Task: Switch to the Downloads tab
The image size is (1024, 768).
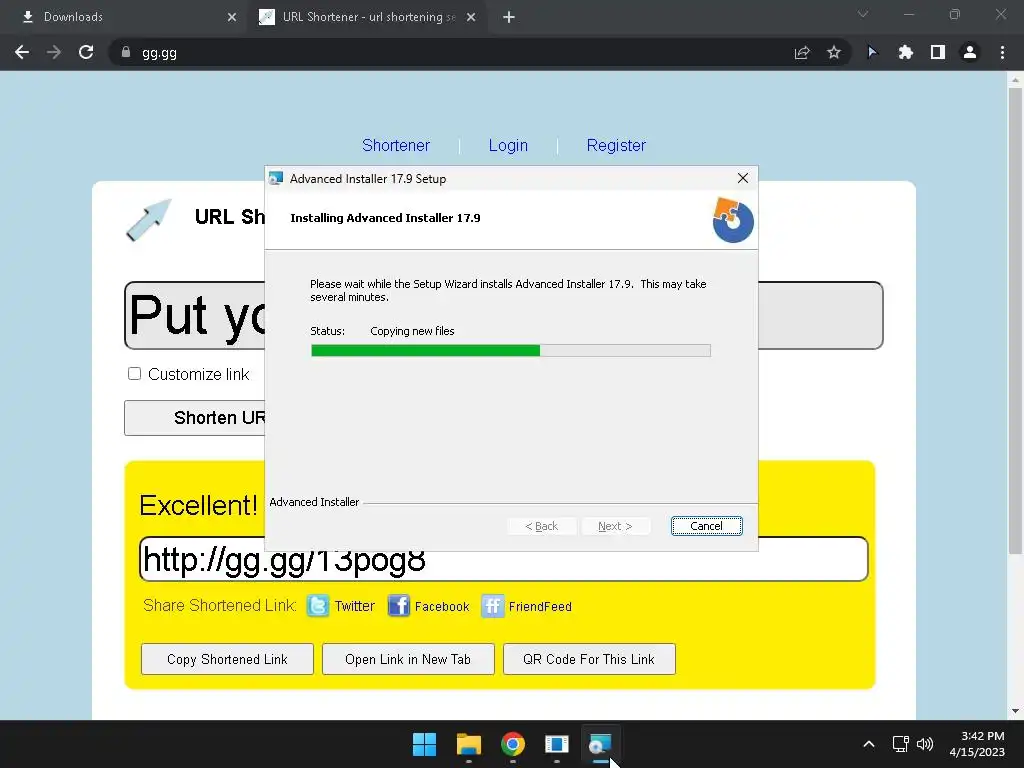Action: click(124, 17)
